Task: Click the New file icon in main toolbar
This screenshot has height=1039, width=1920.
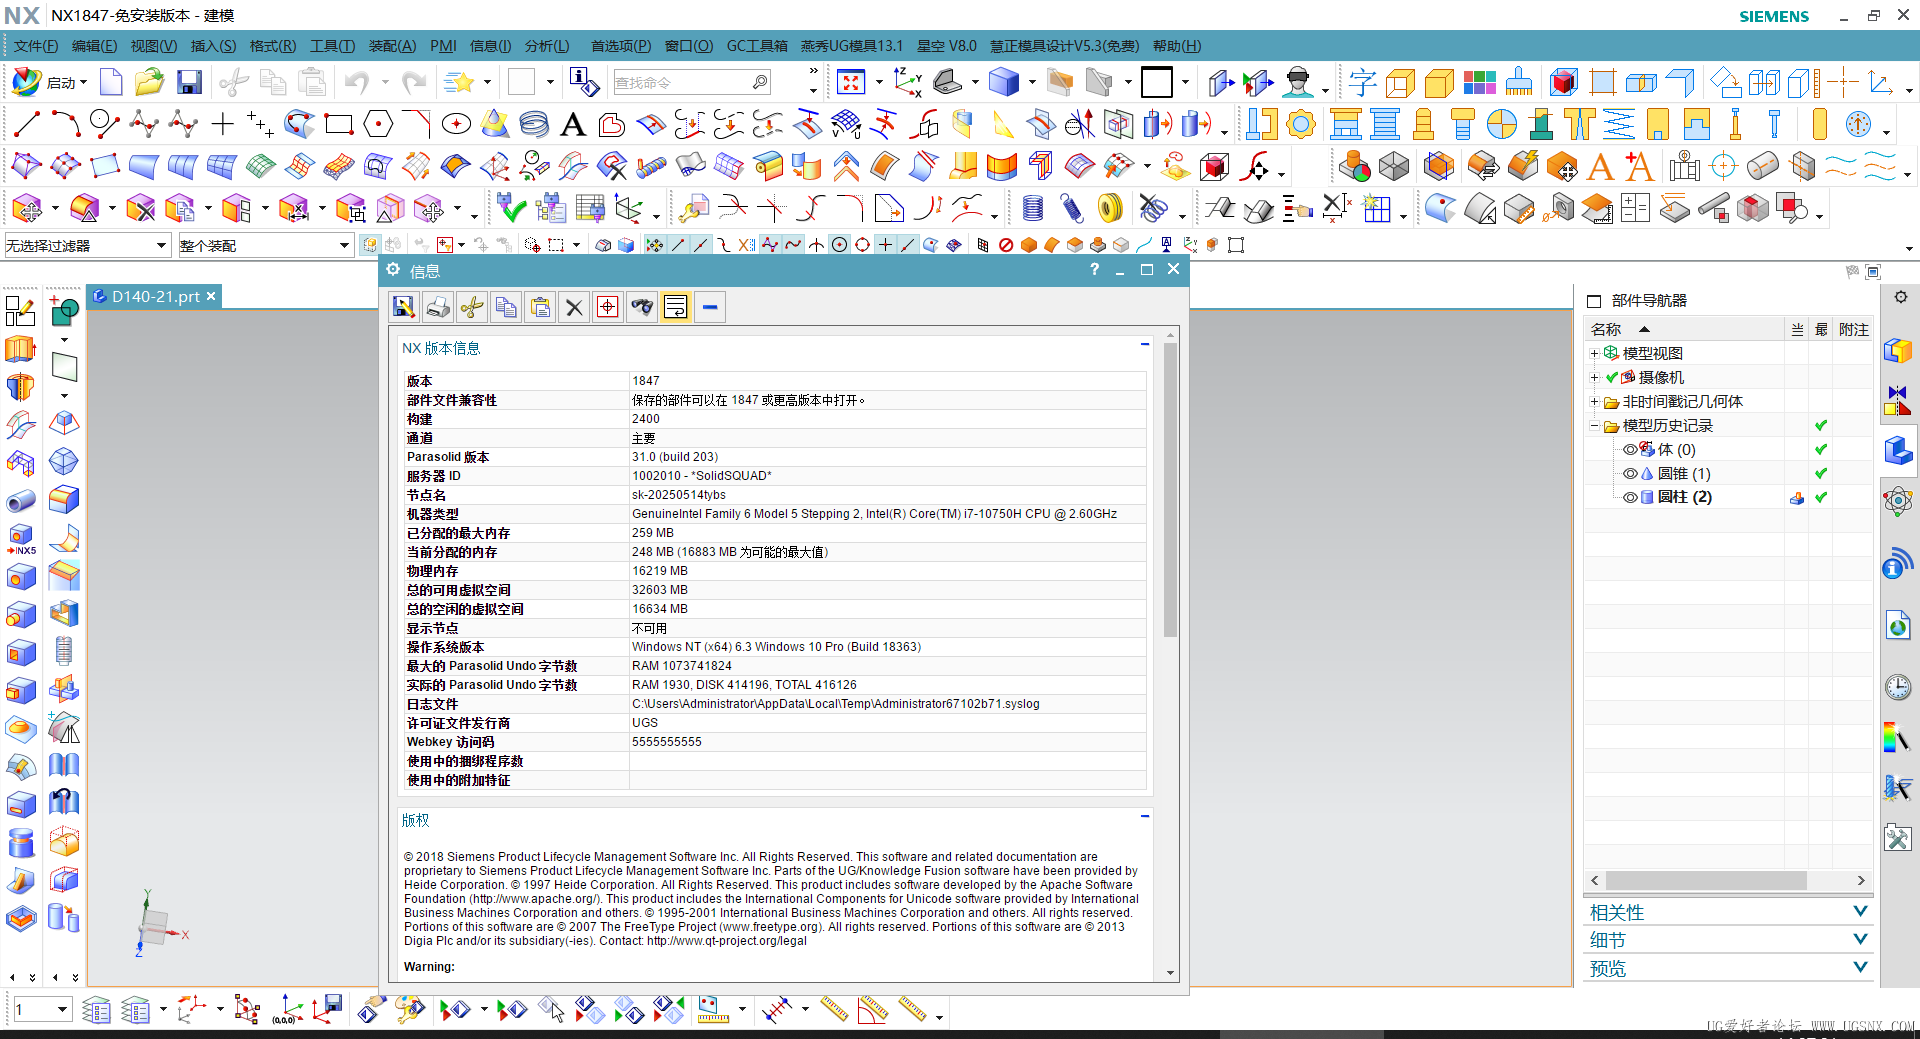Action: coord(111,82)
